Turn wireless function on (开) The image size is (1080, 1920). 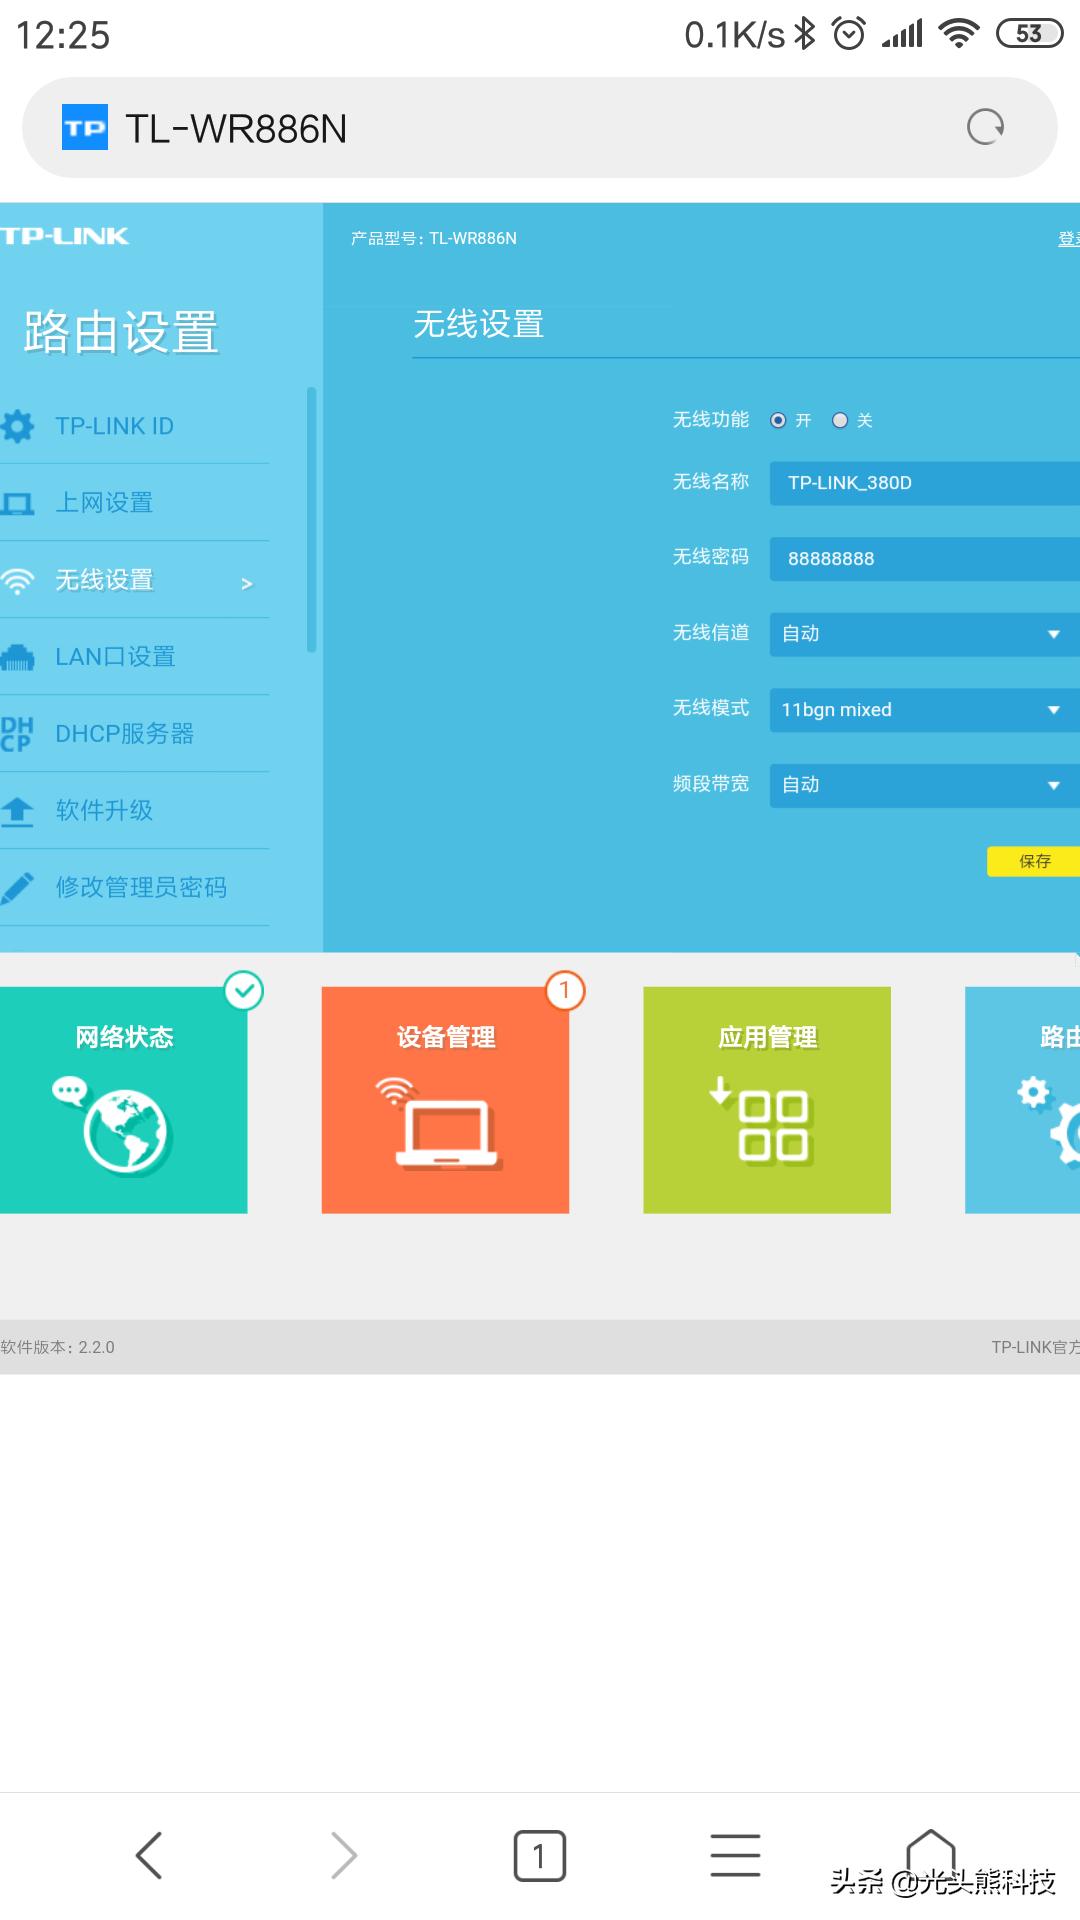(x=778, y=420)
